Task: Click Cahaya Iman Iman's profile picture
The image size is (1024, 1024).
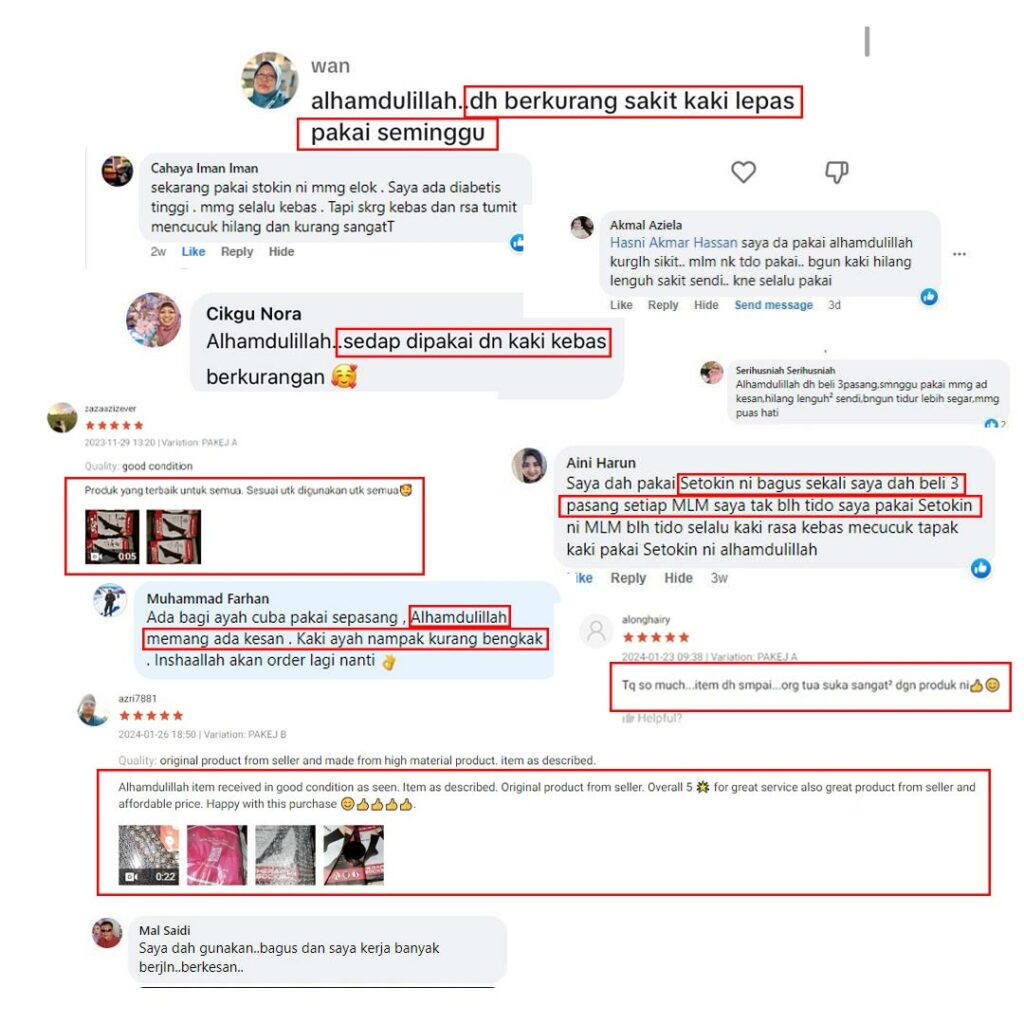Action: pyautogui.click(x=118, y=171)
